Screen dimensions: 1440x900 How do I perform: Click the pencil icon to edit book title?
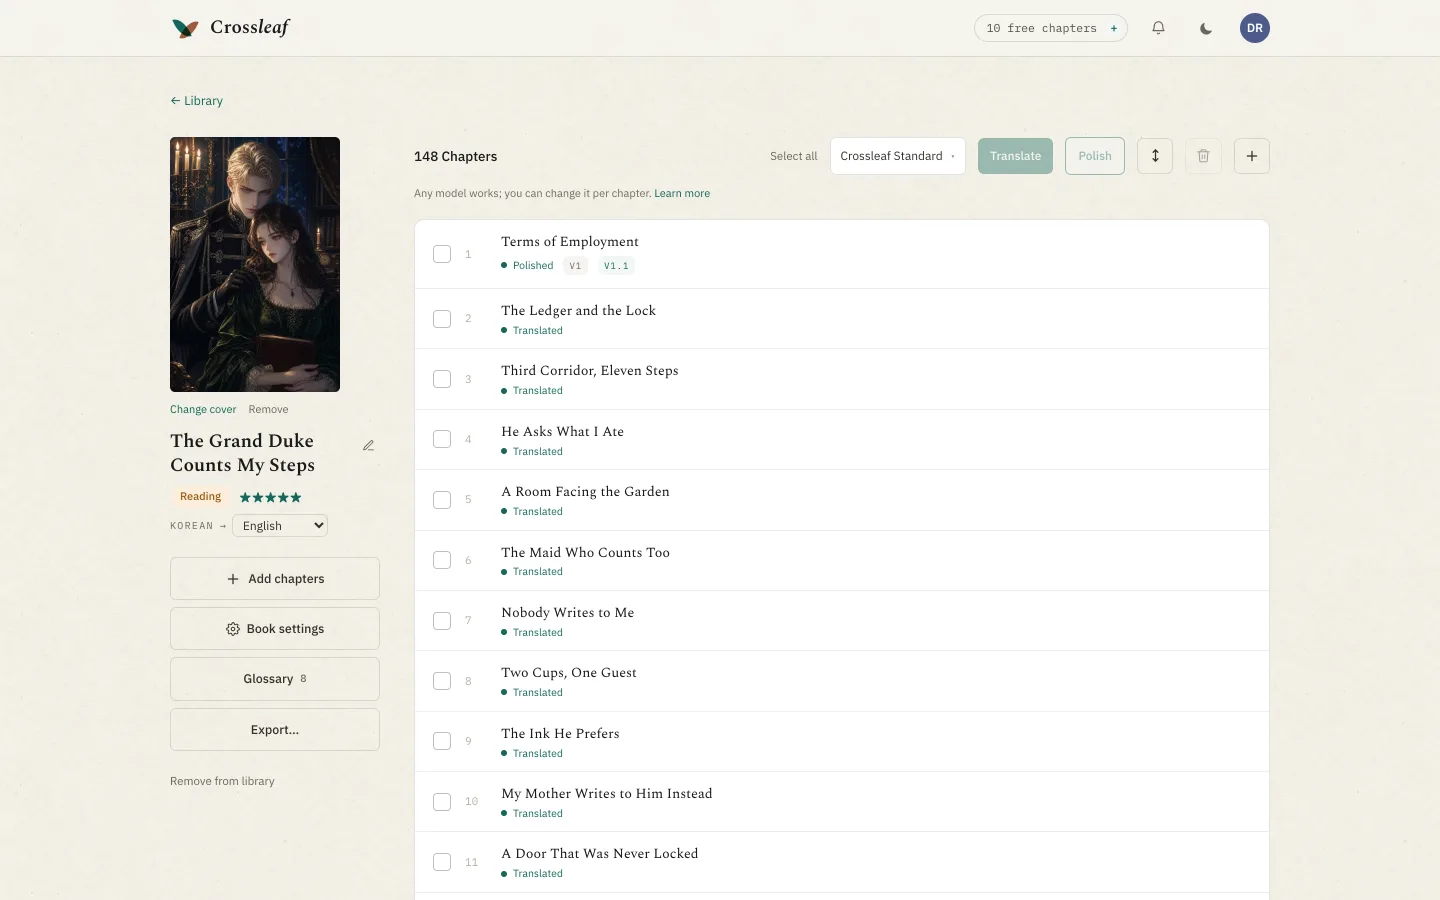pos(368,446)
